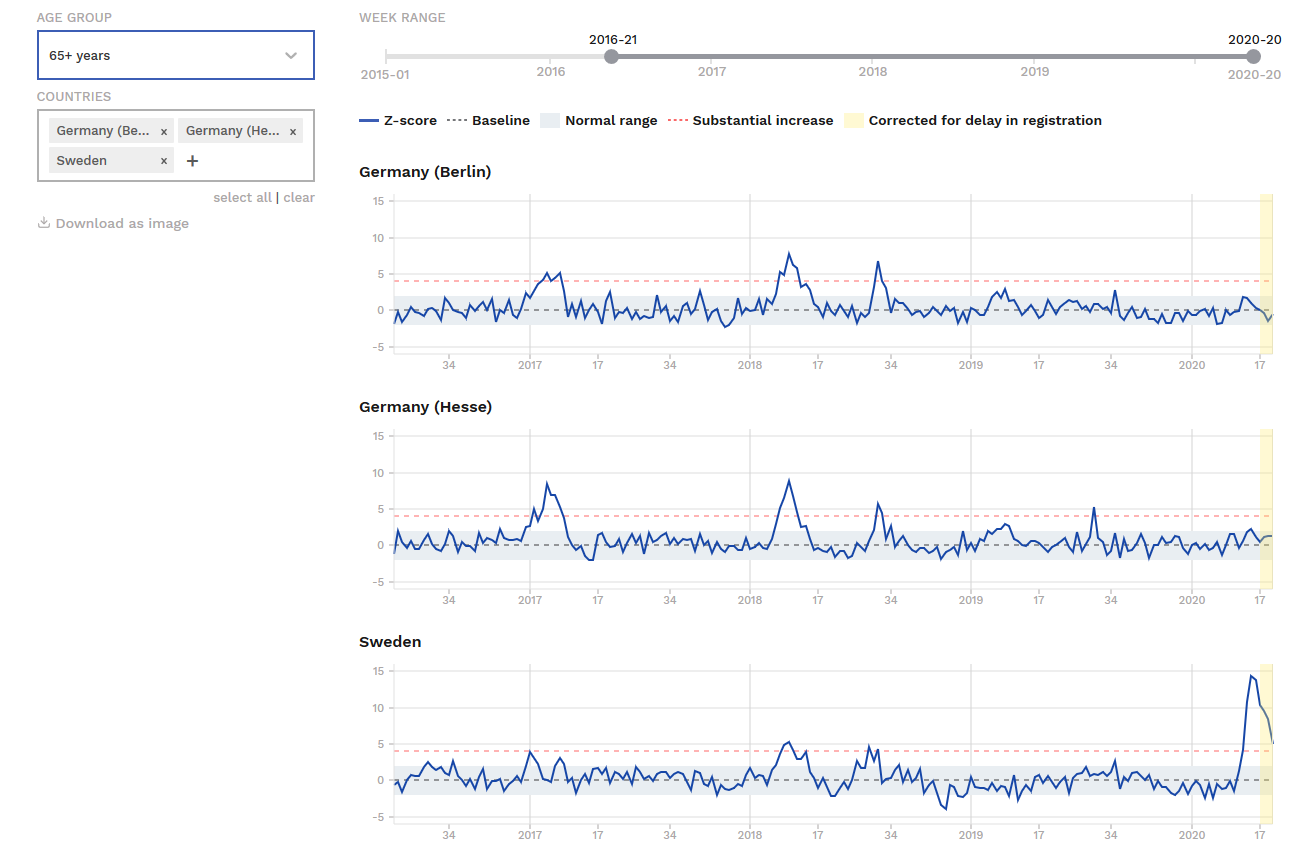Click the download icon beside Download as image

(44, 223)
